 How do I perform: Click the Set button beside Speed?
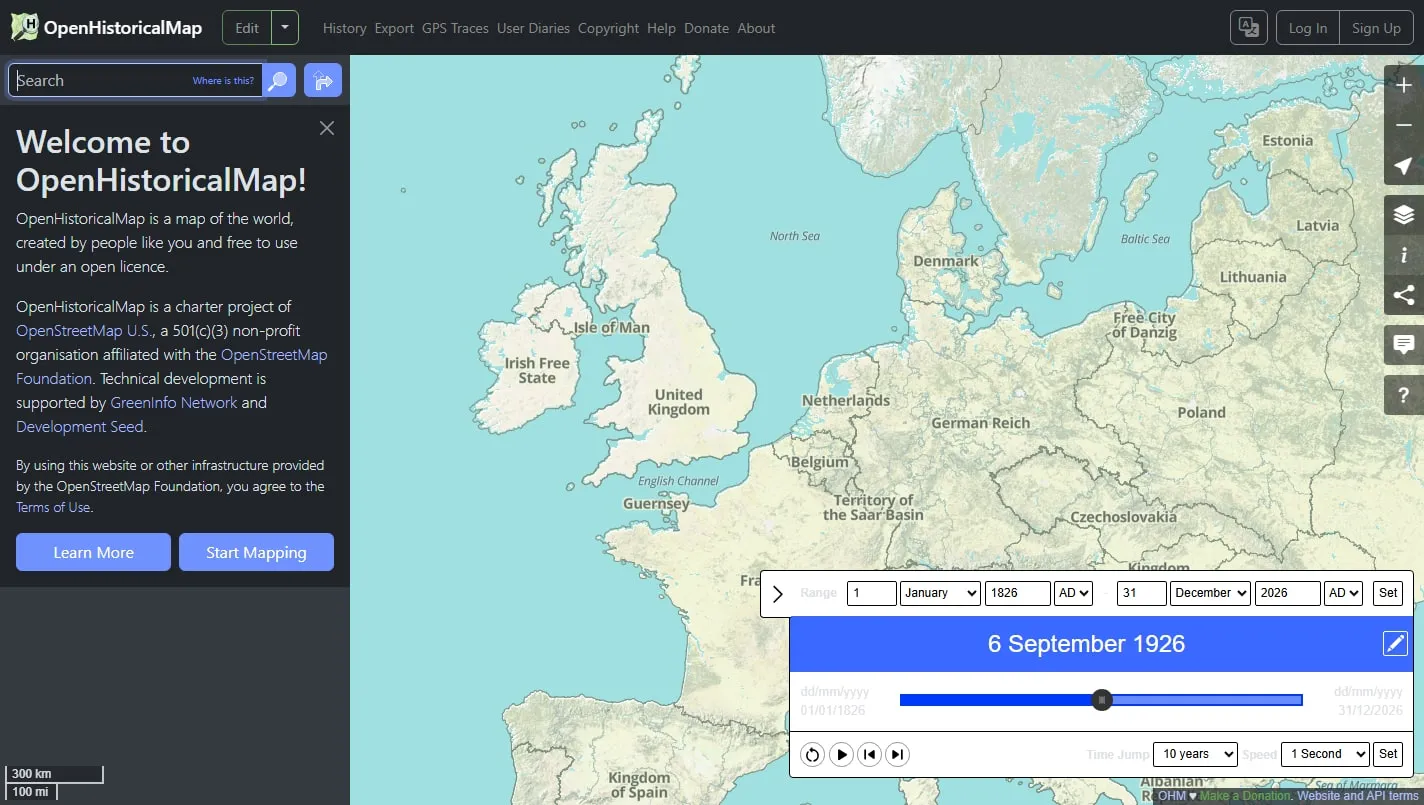pos(1388,754)
